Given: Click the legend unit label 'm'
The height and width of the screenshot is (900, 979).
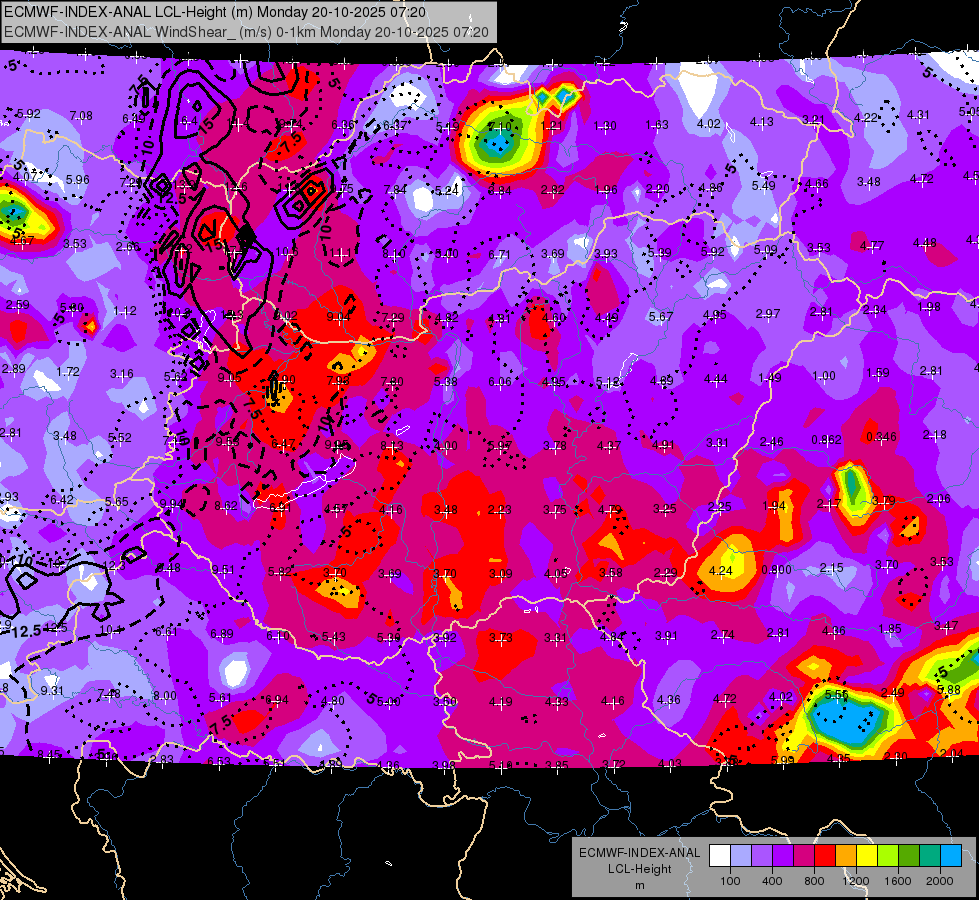Looking at the screenshot, I should [x=639, y=885].
